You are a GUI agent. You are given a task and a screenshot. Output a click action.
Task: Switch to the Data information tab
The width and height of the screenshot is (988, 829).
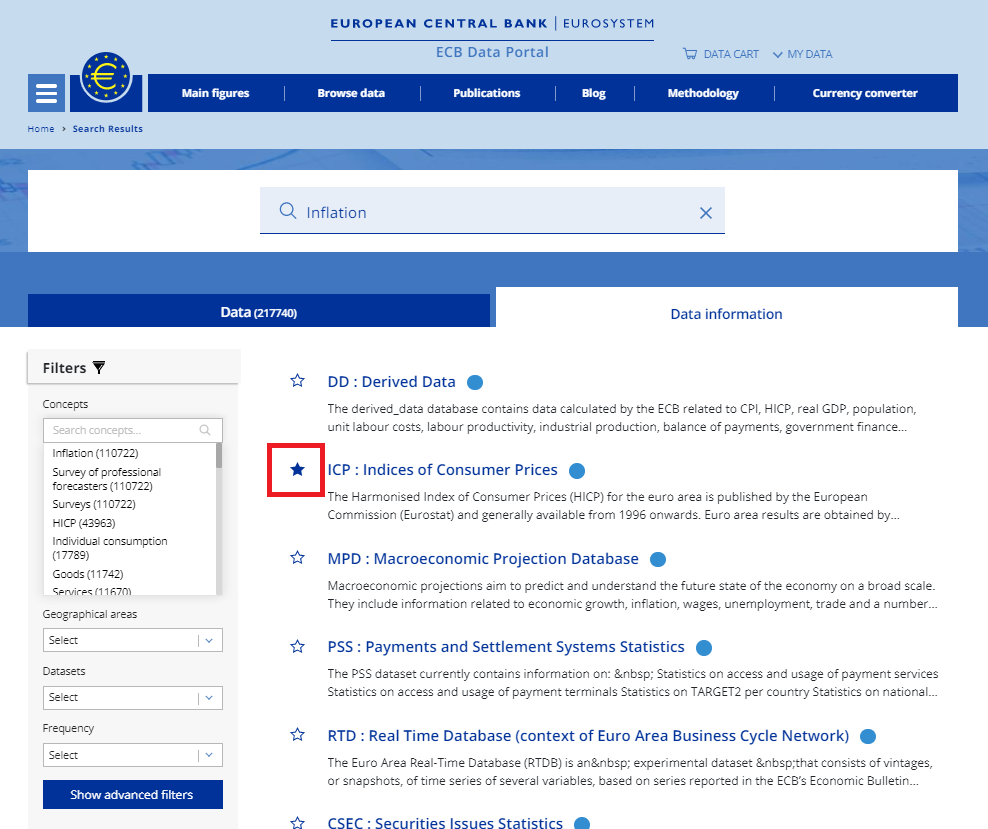726,314
